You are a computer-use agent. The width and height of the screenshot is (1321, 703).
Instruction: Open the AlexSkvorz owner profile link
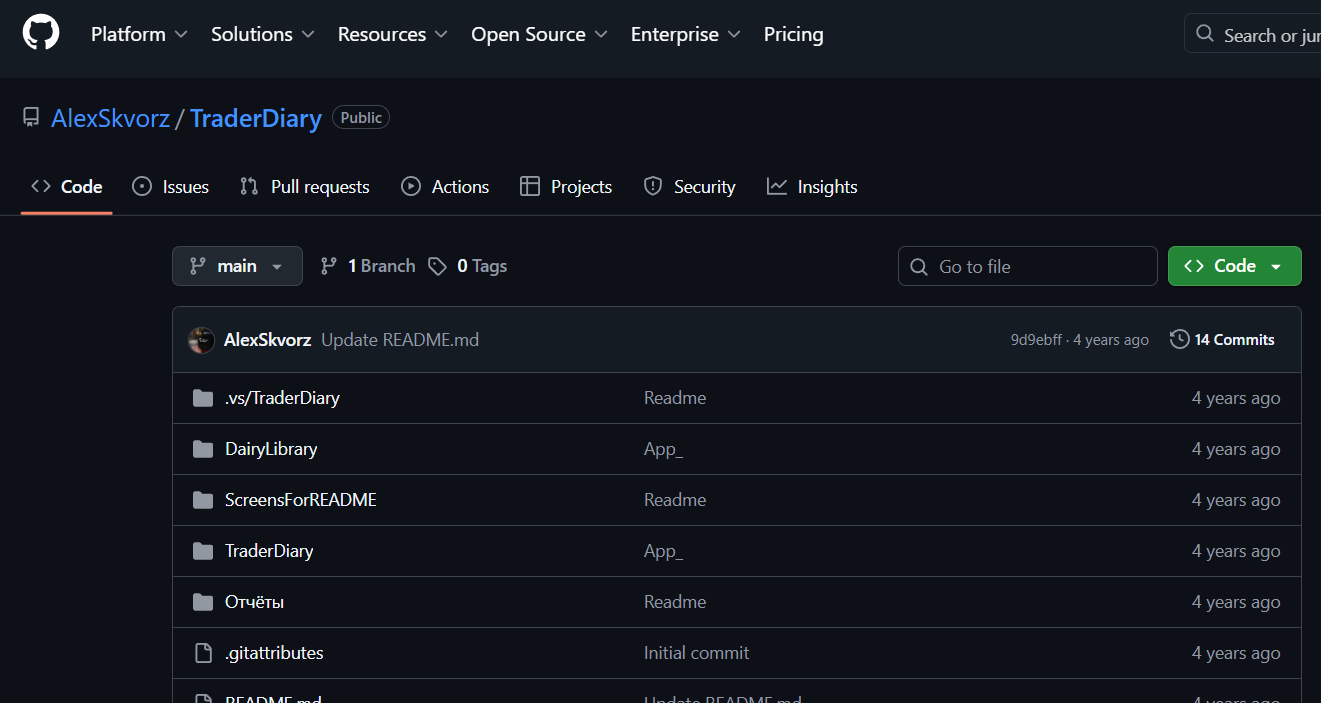click(110, 118)
